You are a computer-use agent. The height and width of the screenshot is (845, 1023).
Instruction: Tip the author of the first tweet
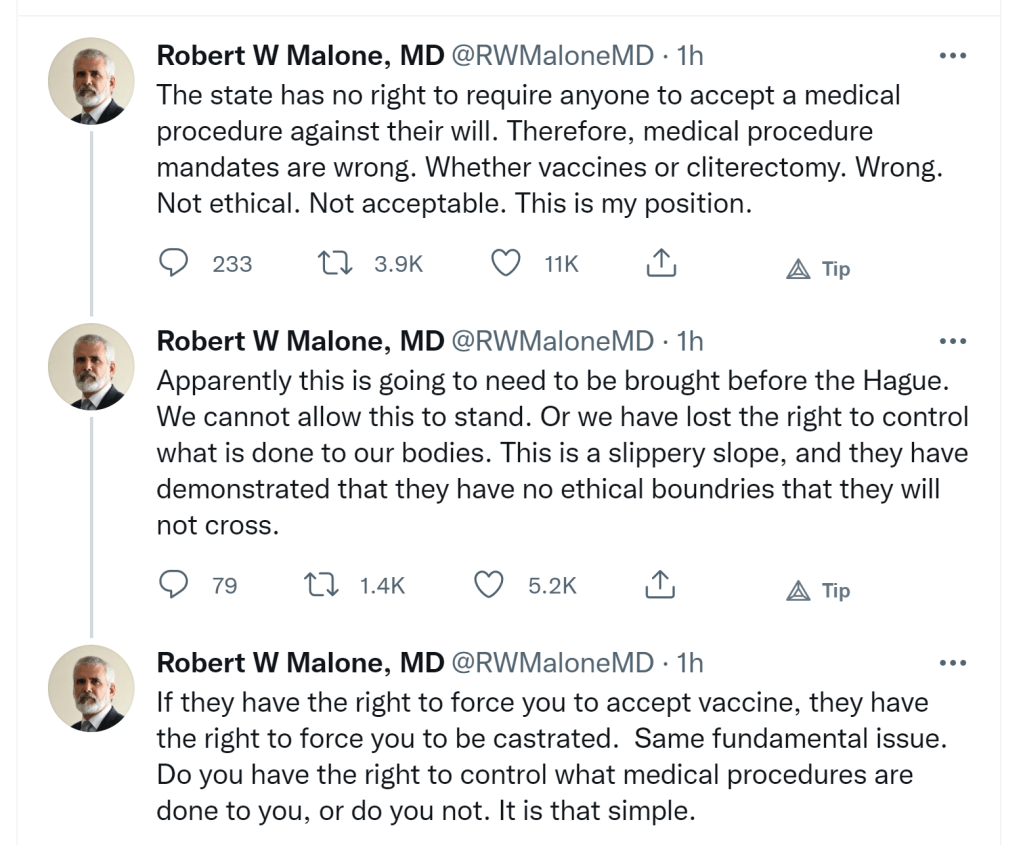(x=817, y=269)
